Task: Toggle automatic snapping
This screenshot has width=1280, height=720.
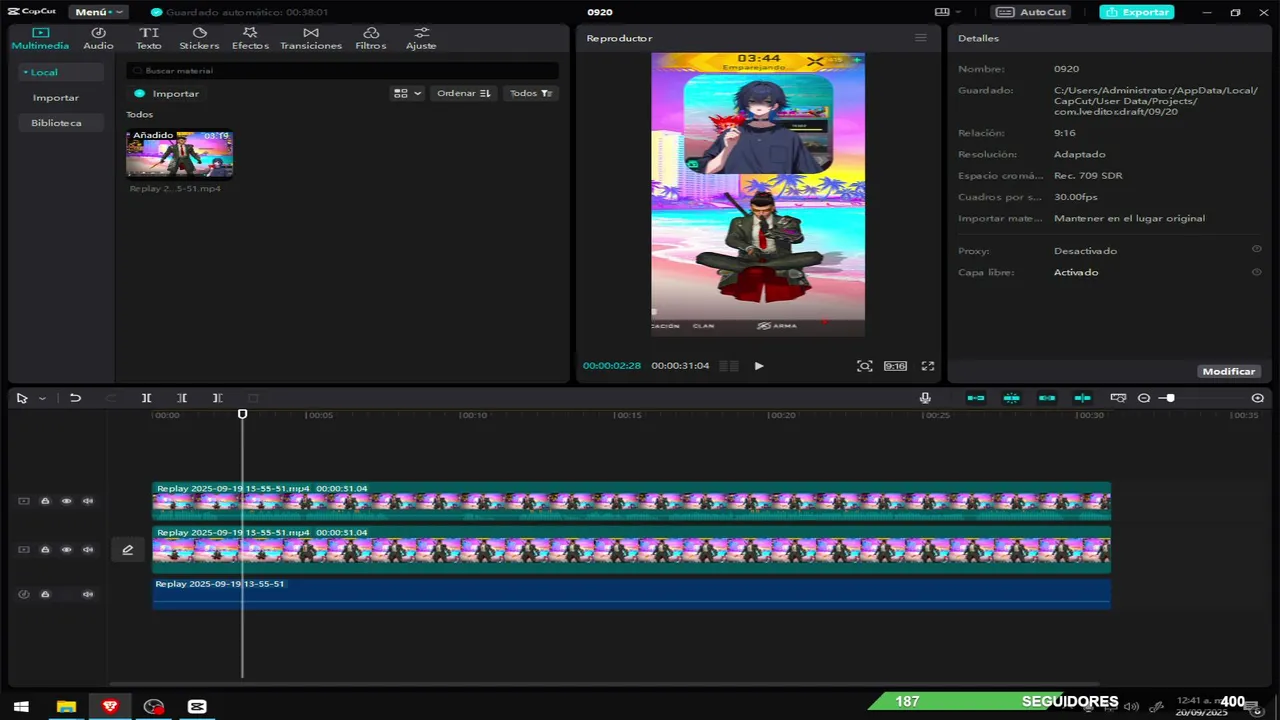Action: (x=1011, y=398)
